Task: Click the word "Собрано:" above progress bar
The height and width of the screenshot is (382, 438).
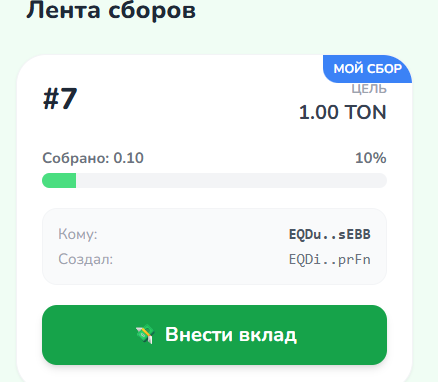Action: point(76,158)
